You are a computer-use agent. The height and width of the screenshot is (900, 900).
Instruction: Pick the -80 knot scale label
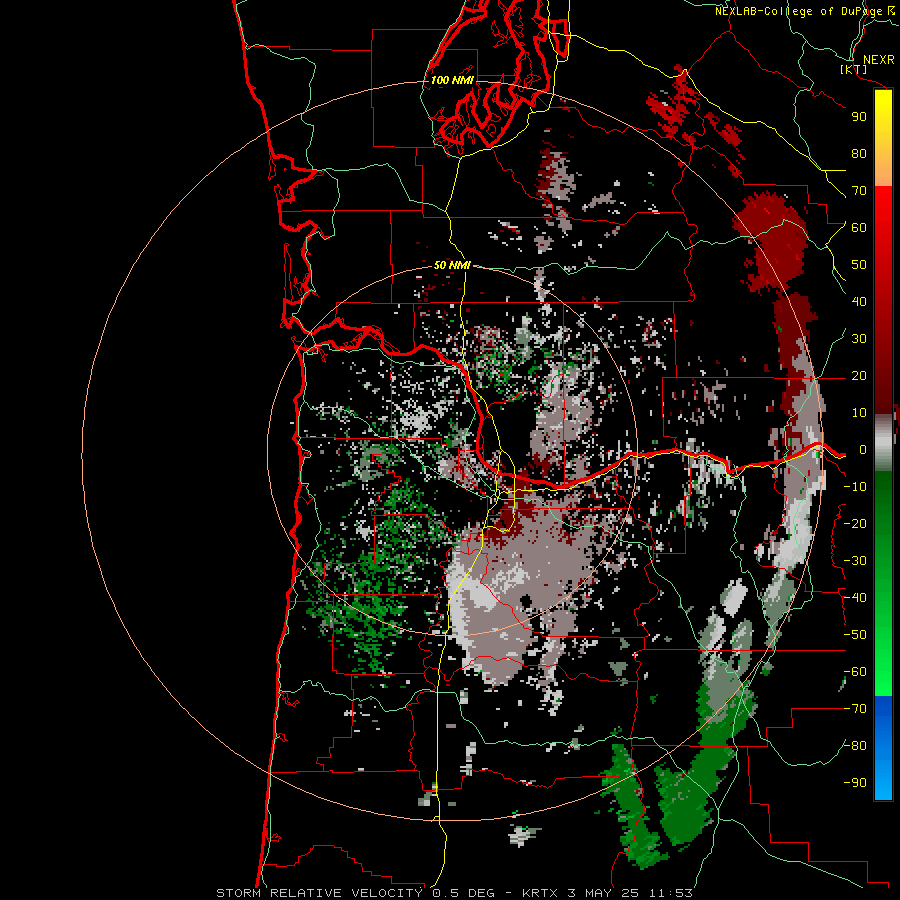point(855,746)
